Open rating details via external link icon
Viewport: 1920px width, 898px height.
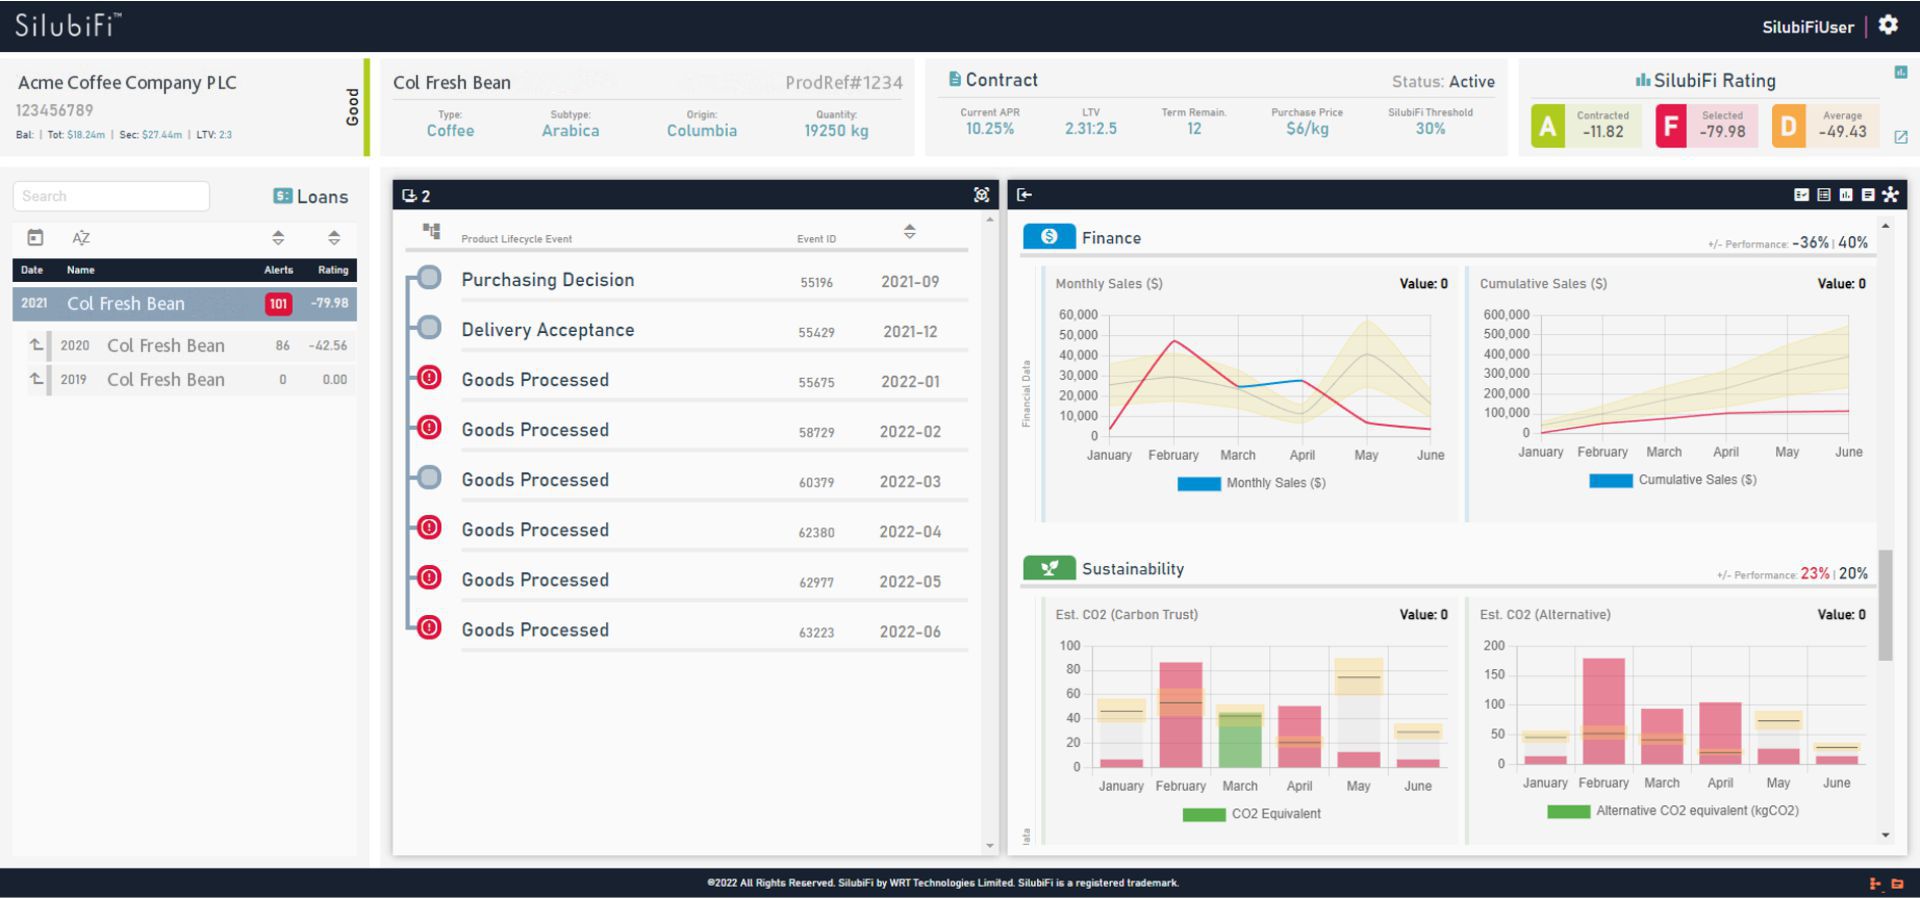pos(1901,137)
